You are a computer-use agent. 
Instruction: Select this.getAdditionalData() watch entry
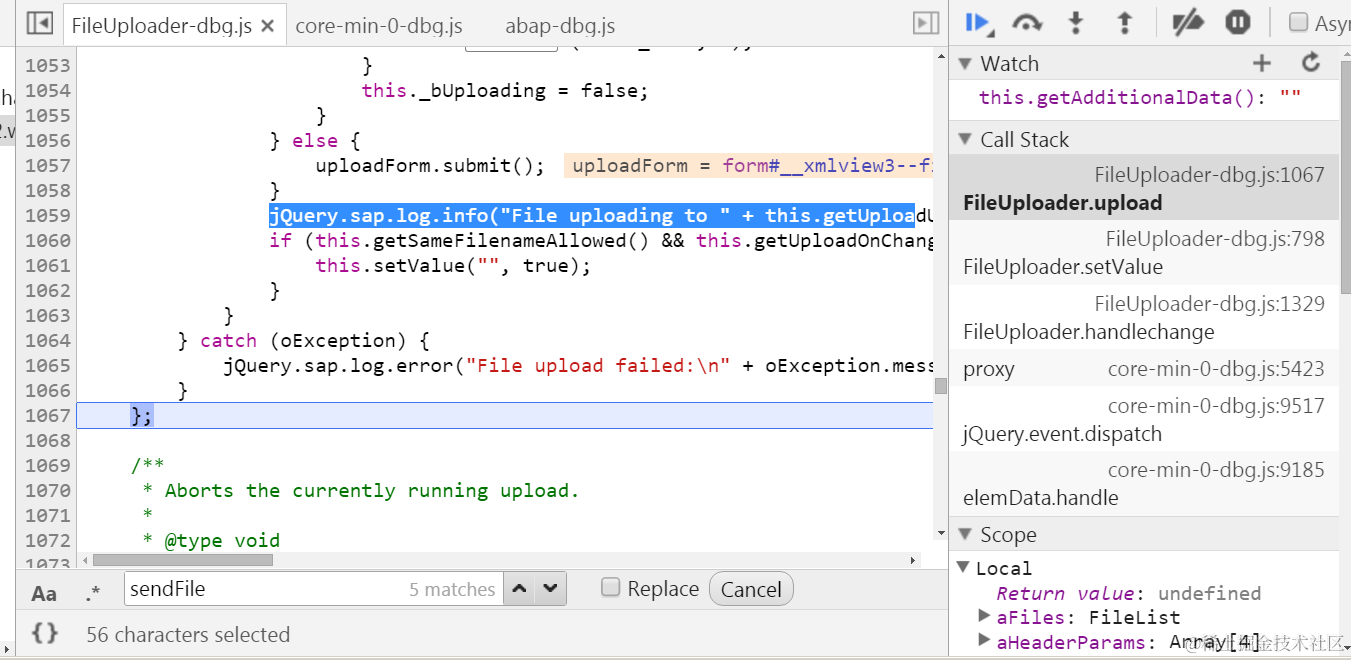tap(1140, 97)
